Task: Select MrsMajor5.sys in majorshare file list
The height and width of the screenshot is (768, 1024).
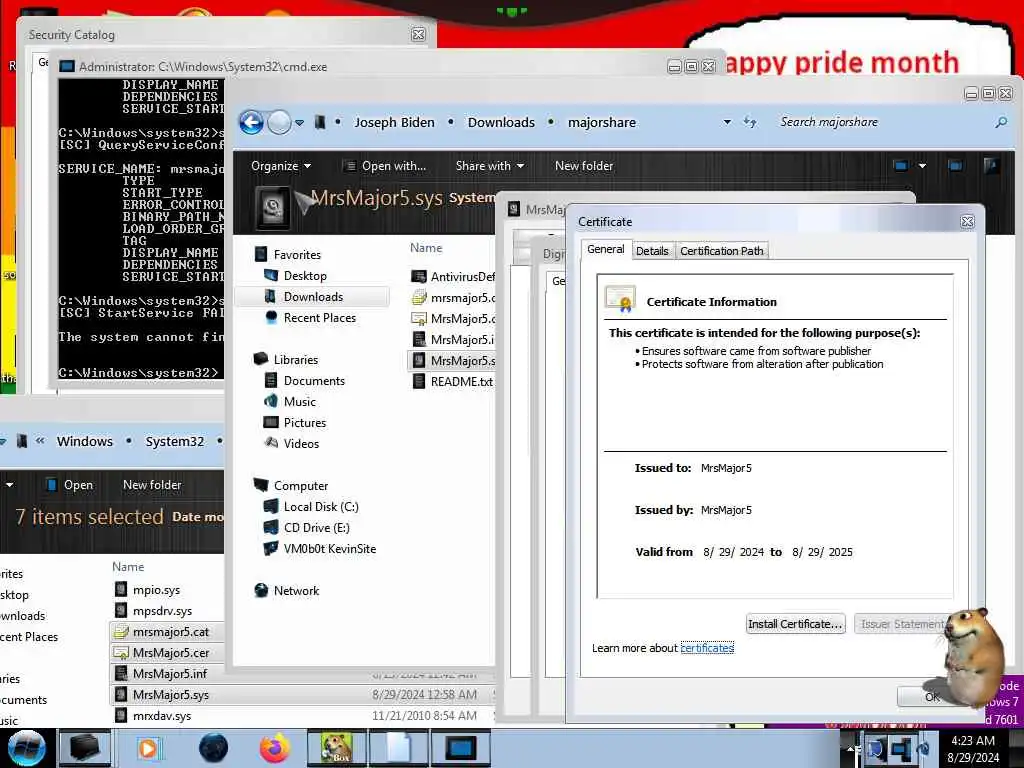Action: click(x=453, y=360)
